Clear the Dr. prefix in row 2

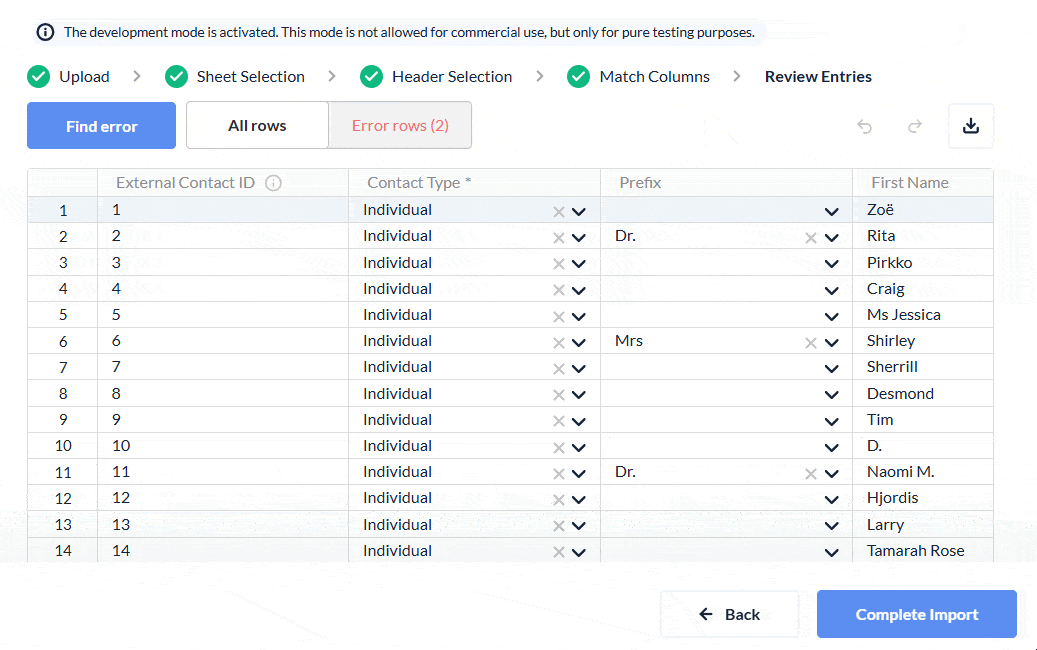pos(811,238)
